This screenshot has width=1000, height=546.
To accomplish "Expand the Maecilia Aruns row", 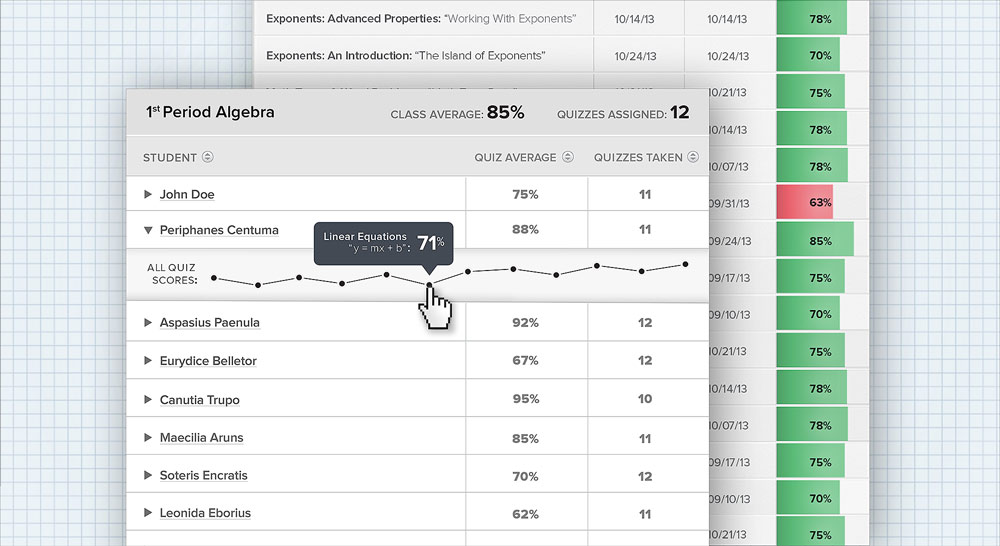I will point(148,438).
